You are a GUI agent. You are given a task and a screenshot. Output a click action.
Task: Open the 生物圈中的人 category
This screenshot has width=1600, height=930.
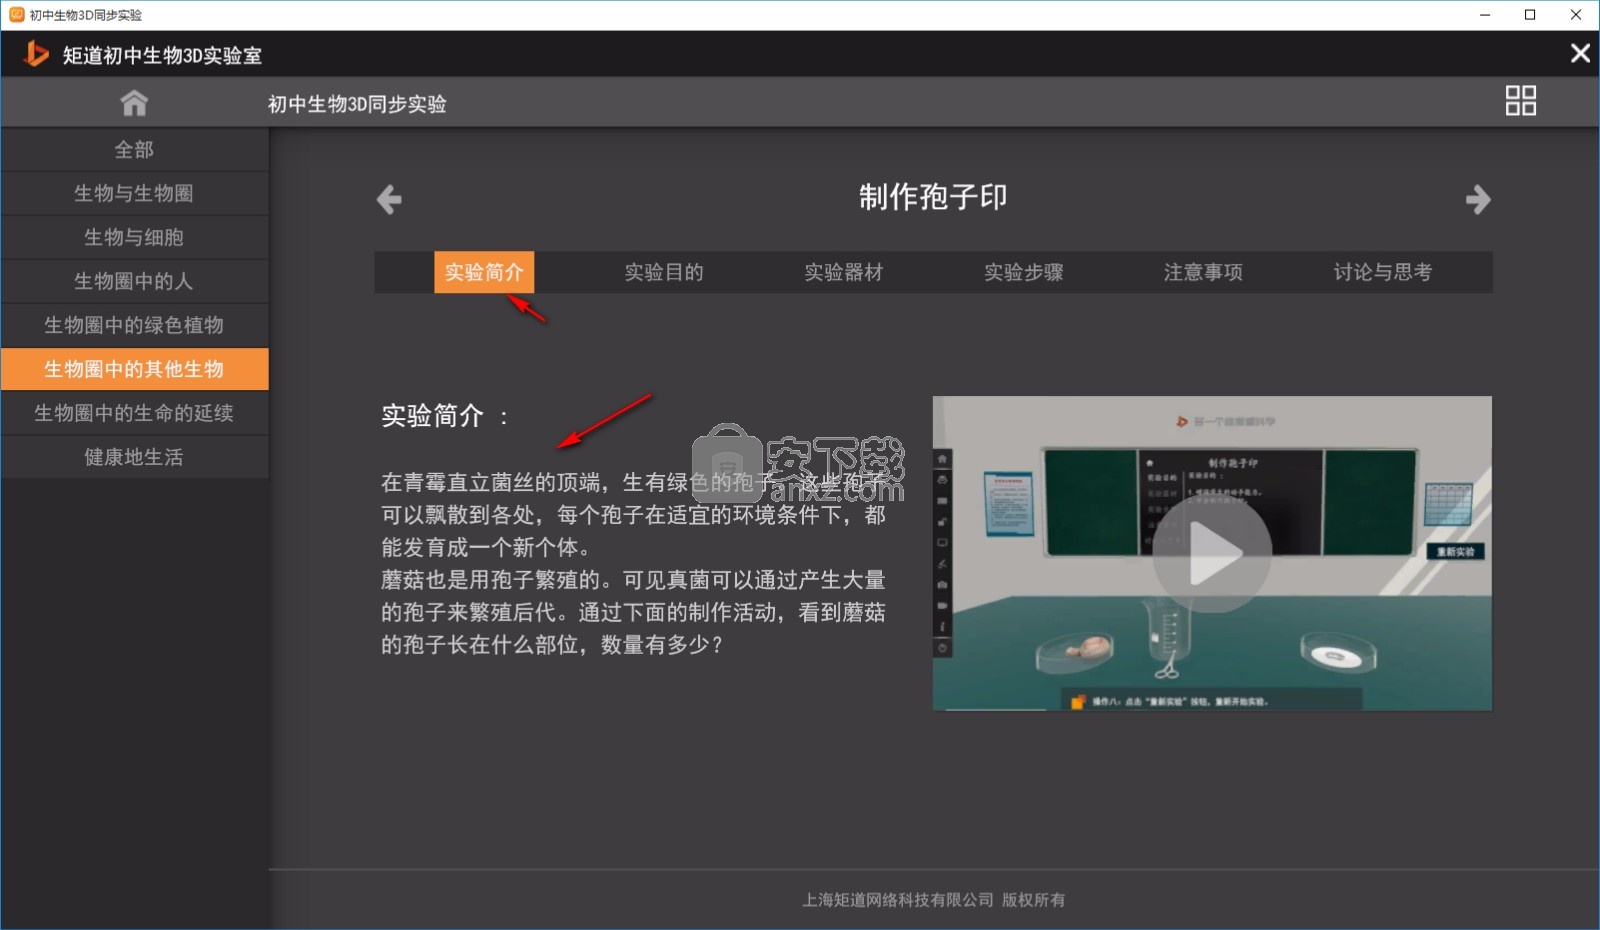click(134, 281)
